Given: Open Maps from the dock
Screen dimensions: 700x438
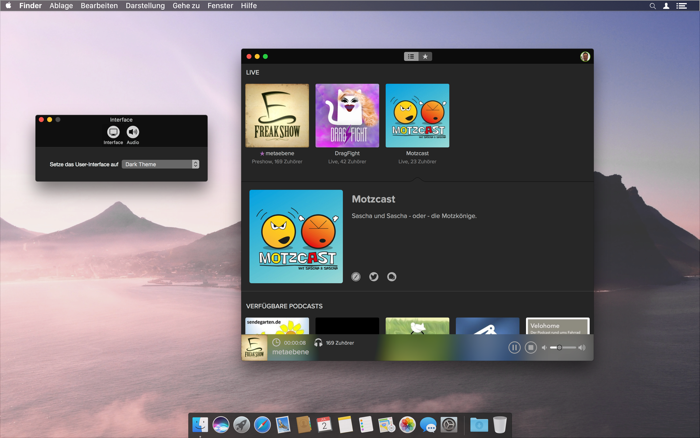Looking at the screenshot, I should [x=387, y=425].
